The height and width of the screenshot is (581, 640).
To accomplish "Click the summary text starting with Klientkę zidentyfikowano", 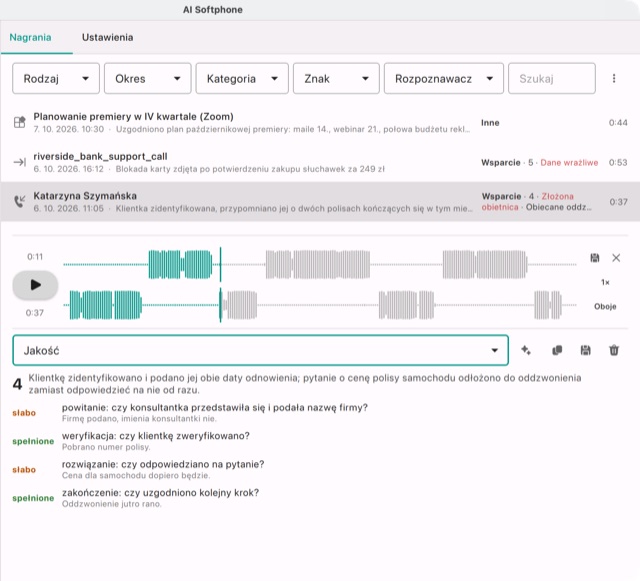I will pyautogui.click(x=304, y=384).
